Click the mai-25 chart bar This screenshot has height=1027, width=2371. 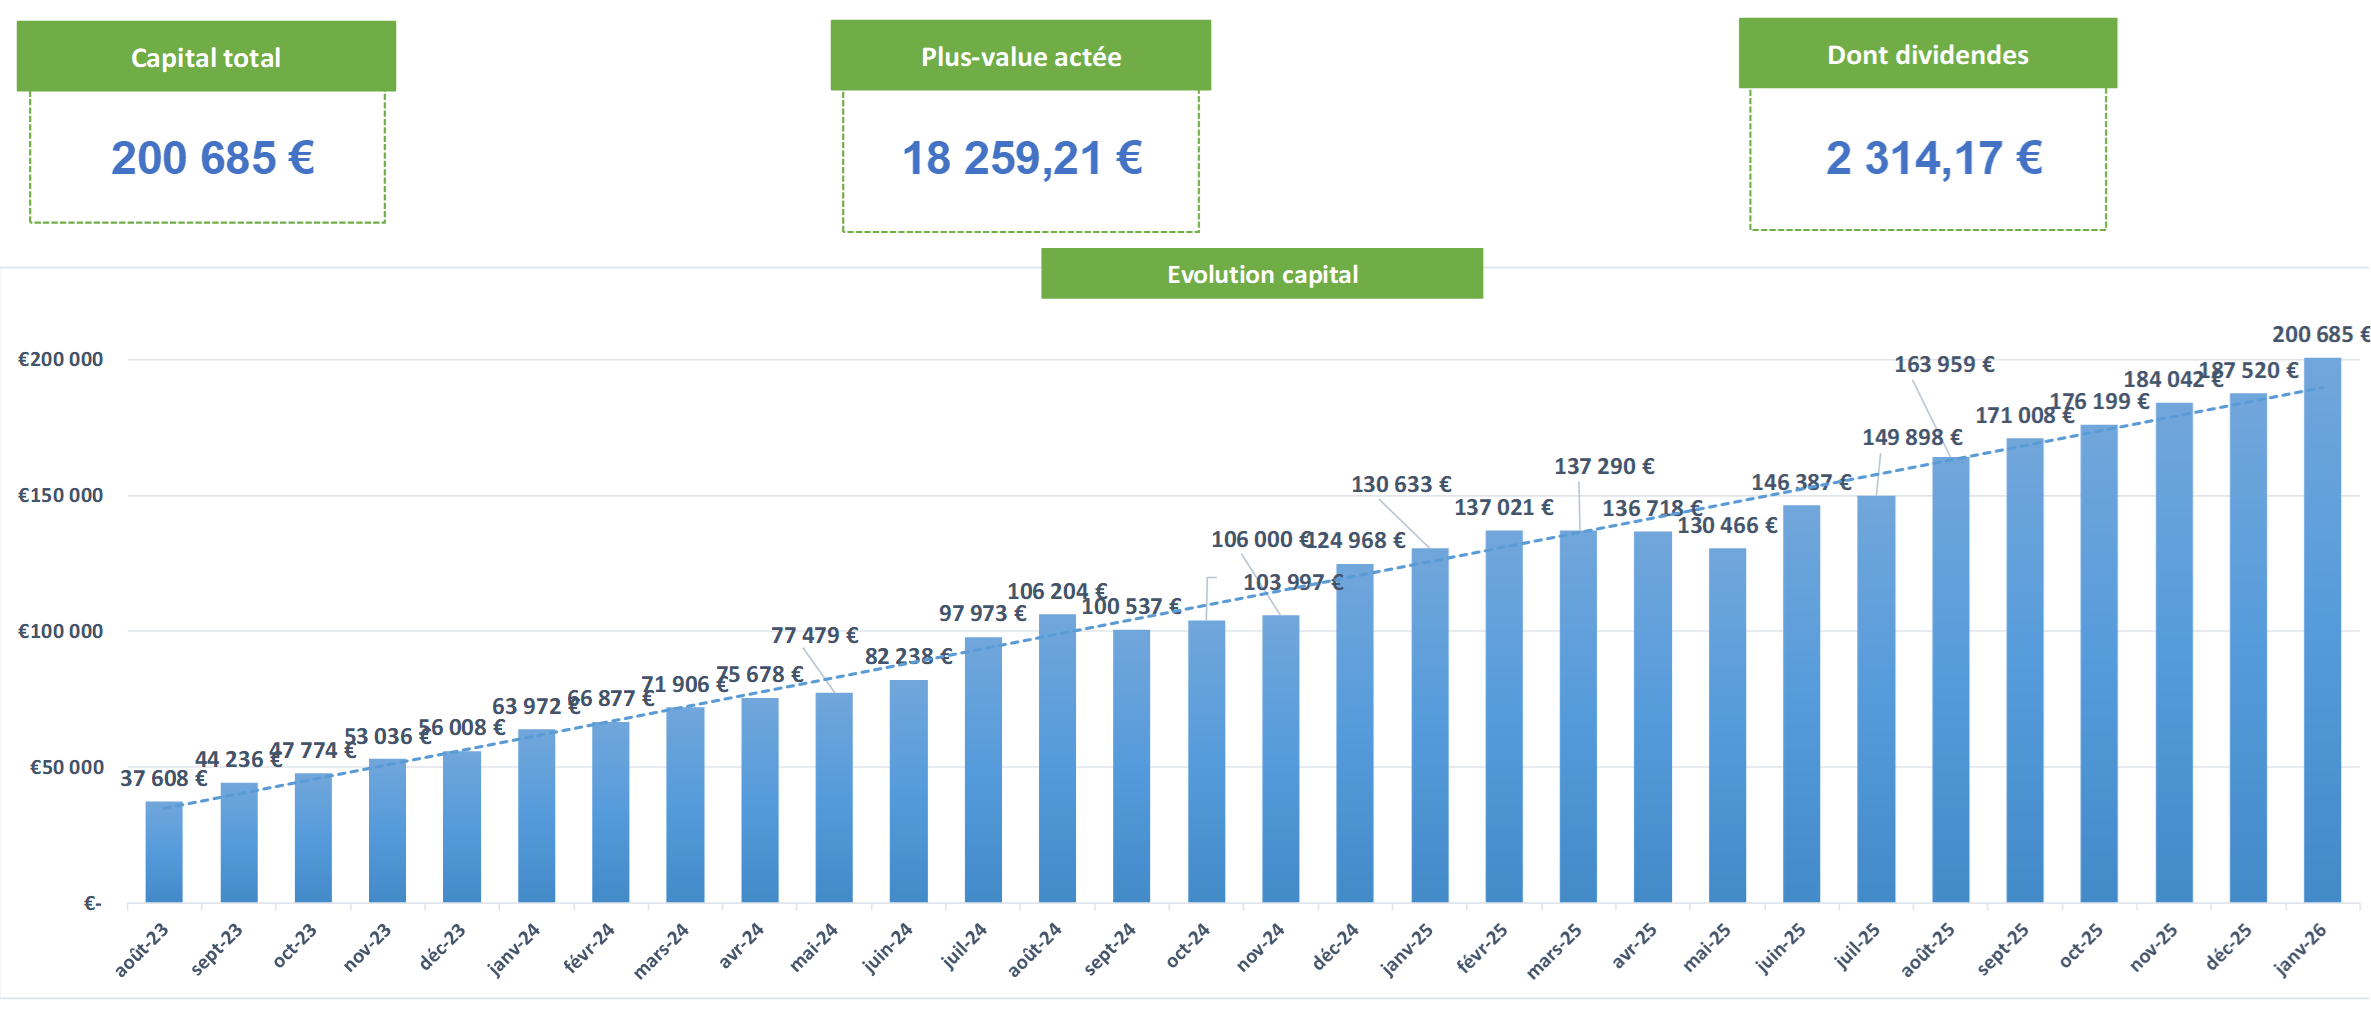click(1727, 725)
